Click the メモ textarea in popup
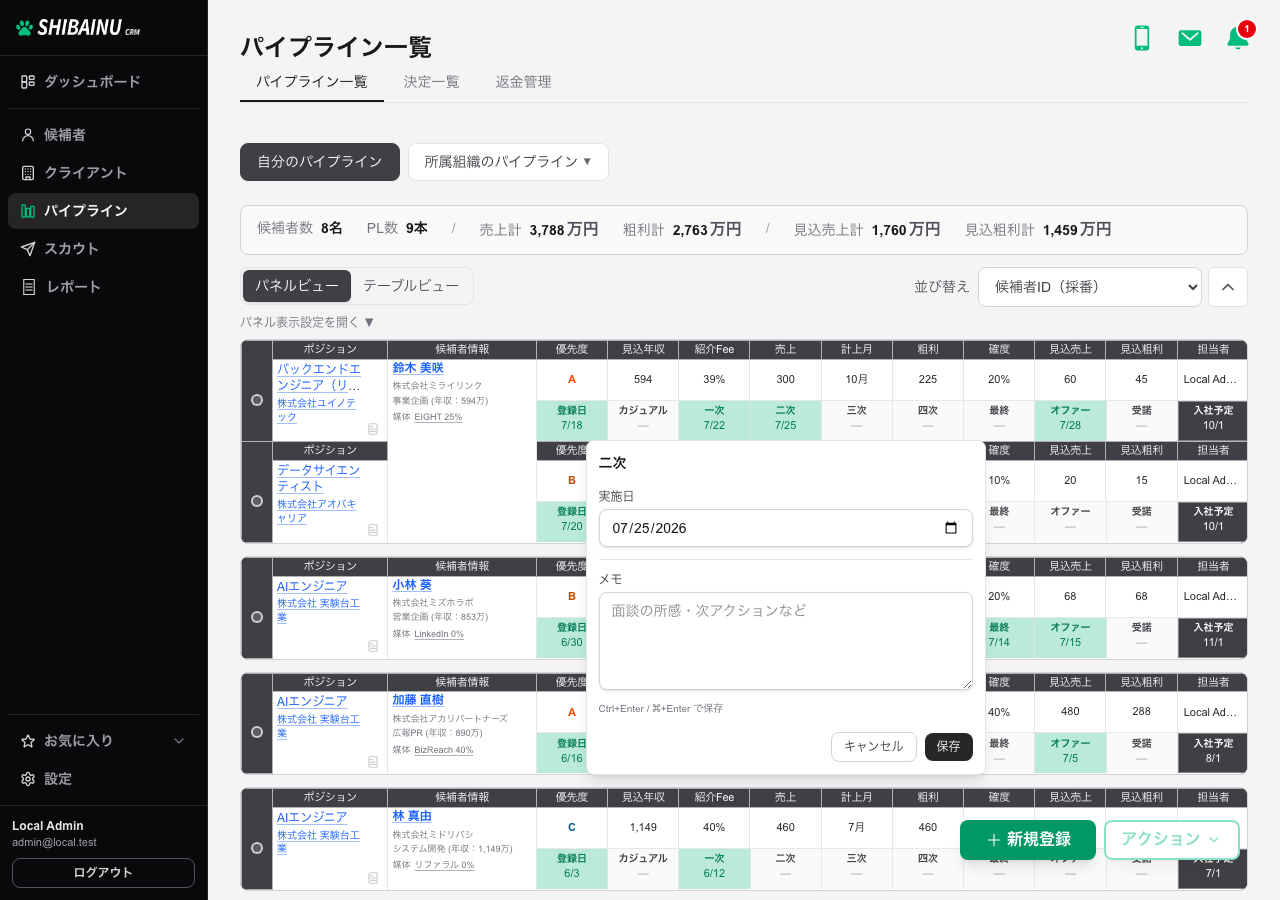Screen dimensions: 1280x900 786,641
